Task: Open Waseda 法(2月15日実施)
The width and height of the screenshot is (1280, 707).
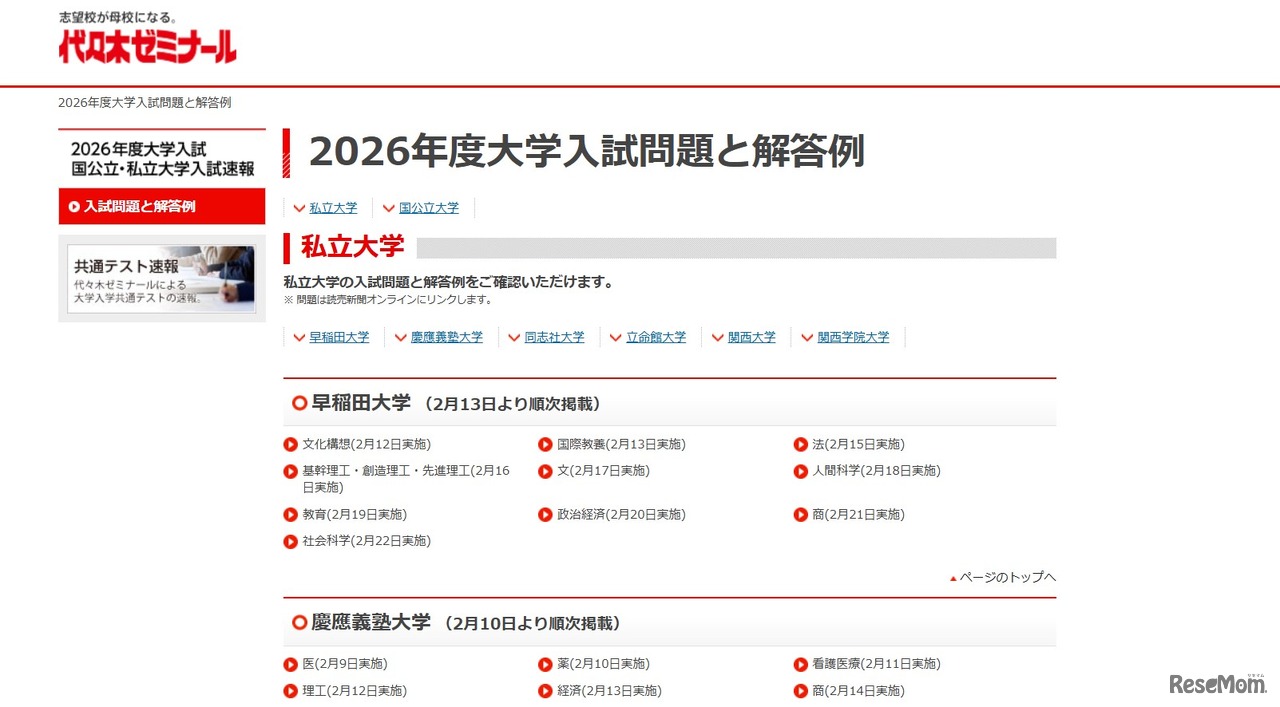Action: [858, 445]
